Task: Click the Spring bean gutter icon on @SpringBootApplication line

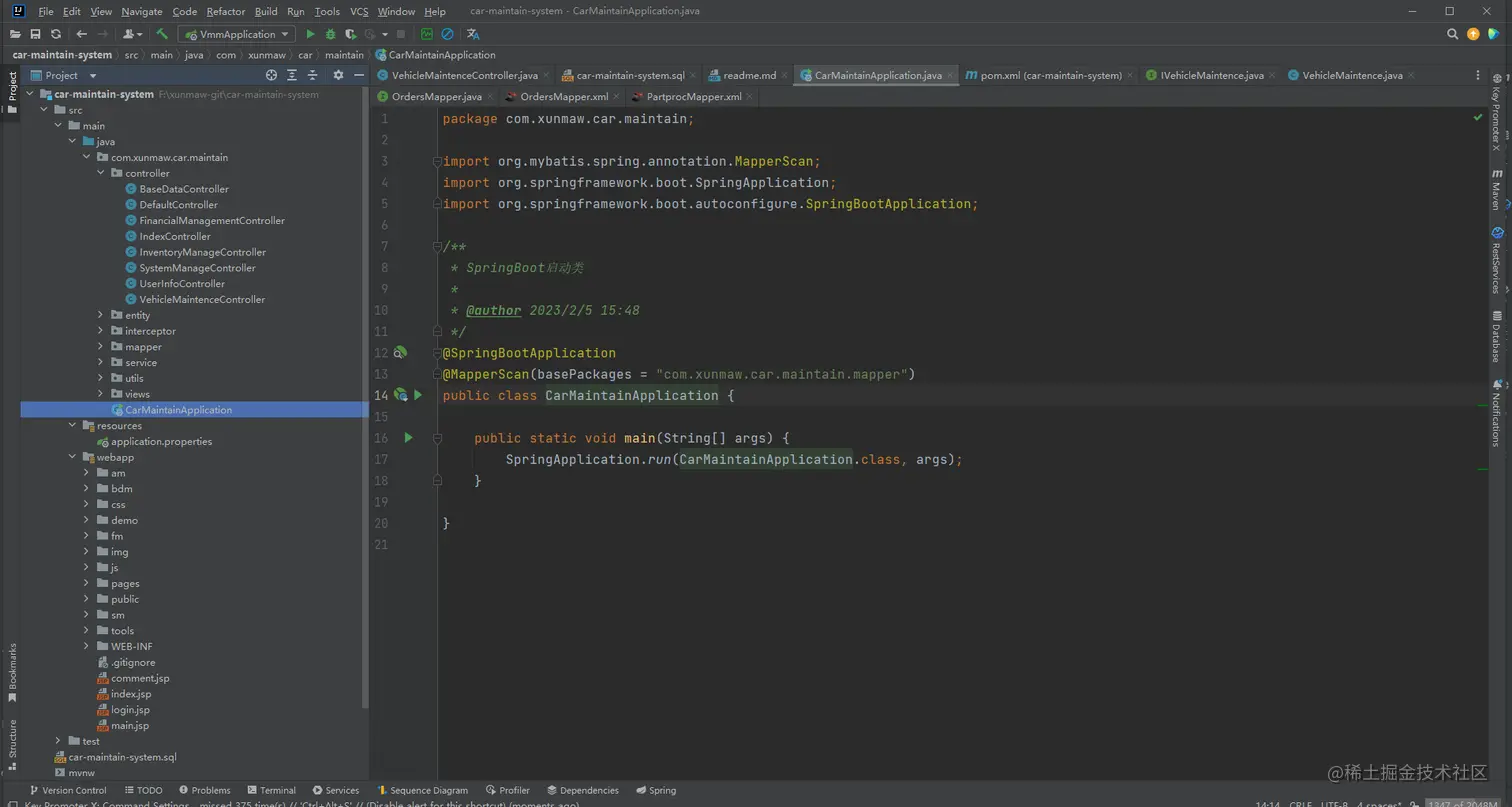Action: [x=400, y=353]
